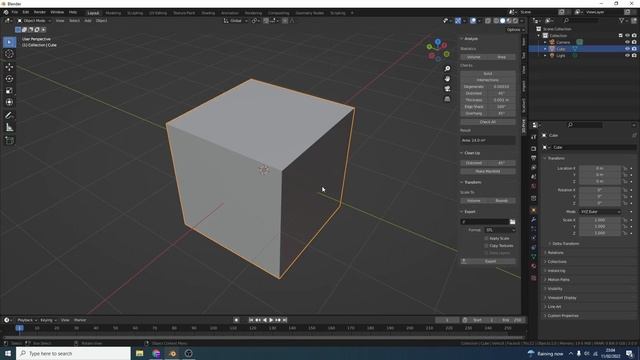Expand the Cube tree item in outliner
The image size is (640, 360).
(x=545, y=49)
